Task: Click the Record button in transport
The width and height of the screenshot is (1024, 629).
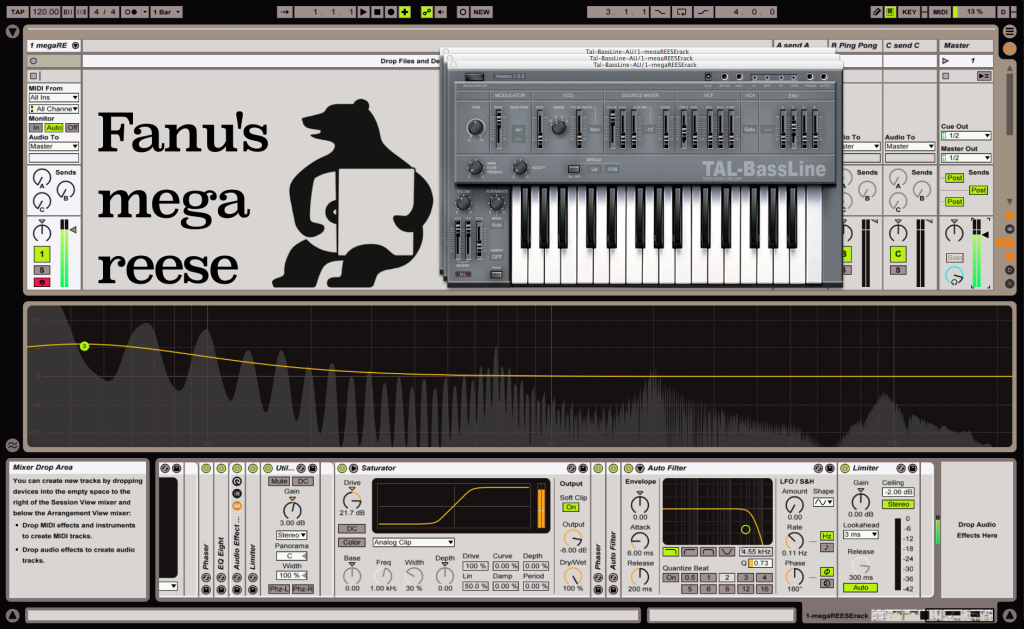Action: tap(391, 12)
